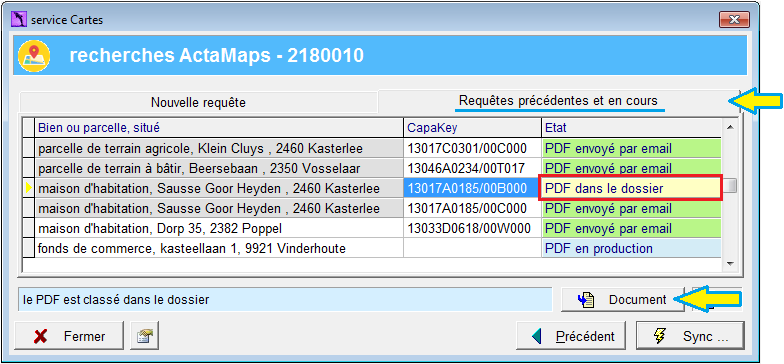
Task: Click the CapaKey cell 13033D0618/00W000
Action: tap(472, 228)
